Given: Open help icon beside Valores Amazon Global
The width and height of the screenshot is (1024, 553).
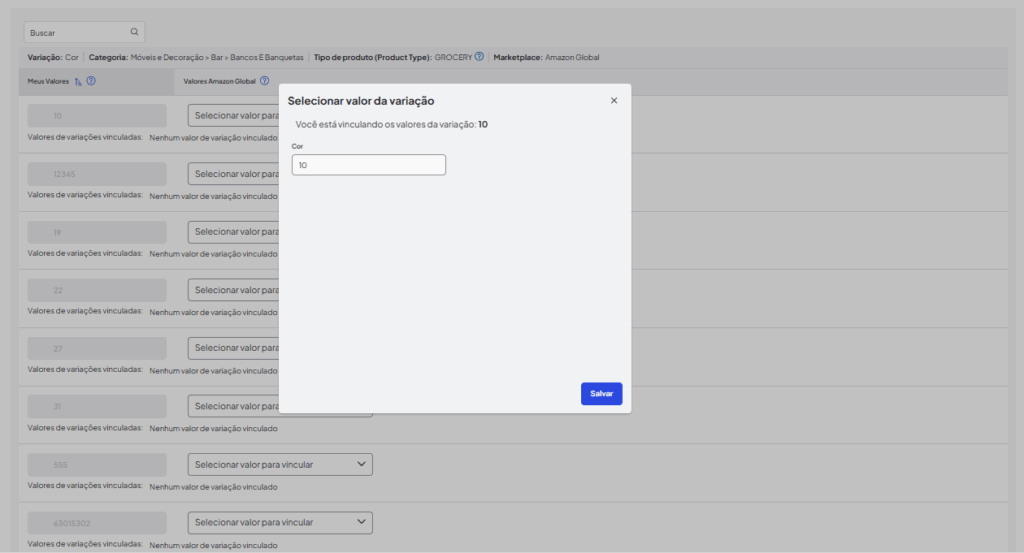Looking at the screenshot, I should (x=264, y=81).
